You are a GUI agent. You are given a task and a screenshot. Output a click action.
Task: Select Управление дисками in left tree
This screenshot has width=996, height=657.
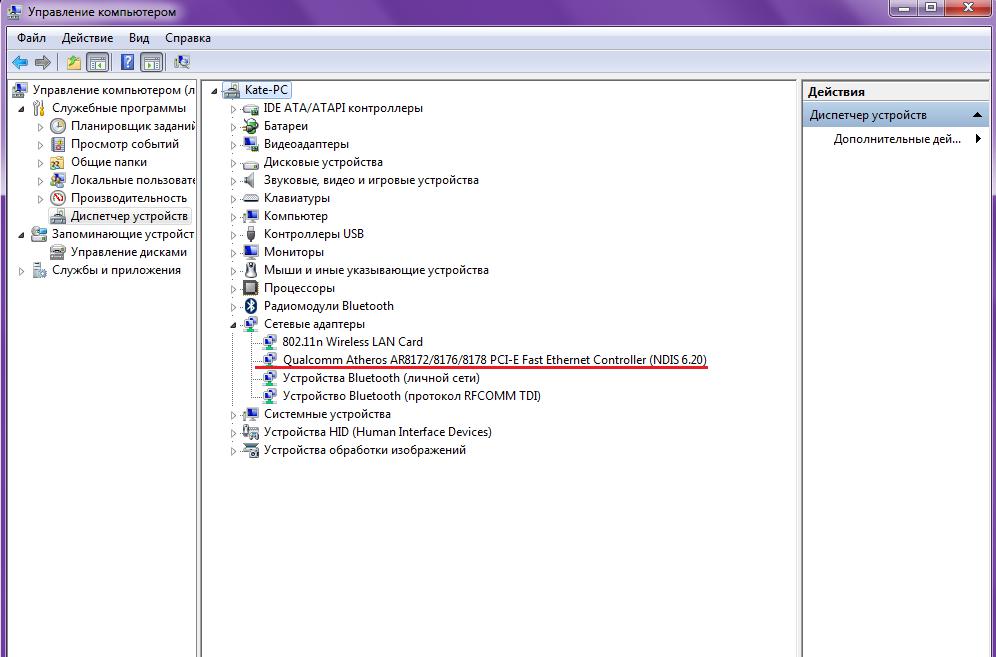click(x=128, y=252)
